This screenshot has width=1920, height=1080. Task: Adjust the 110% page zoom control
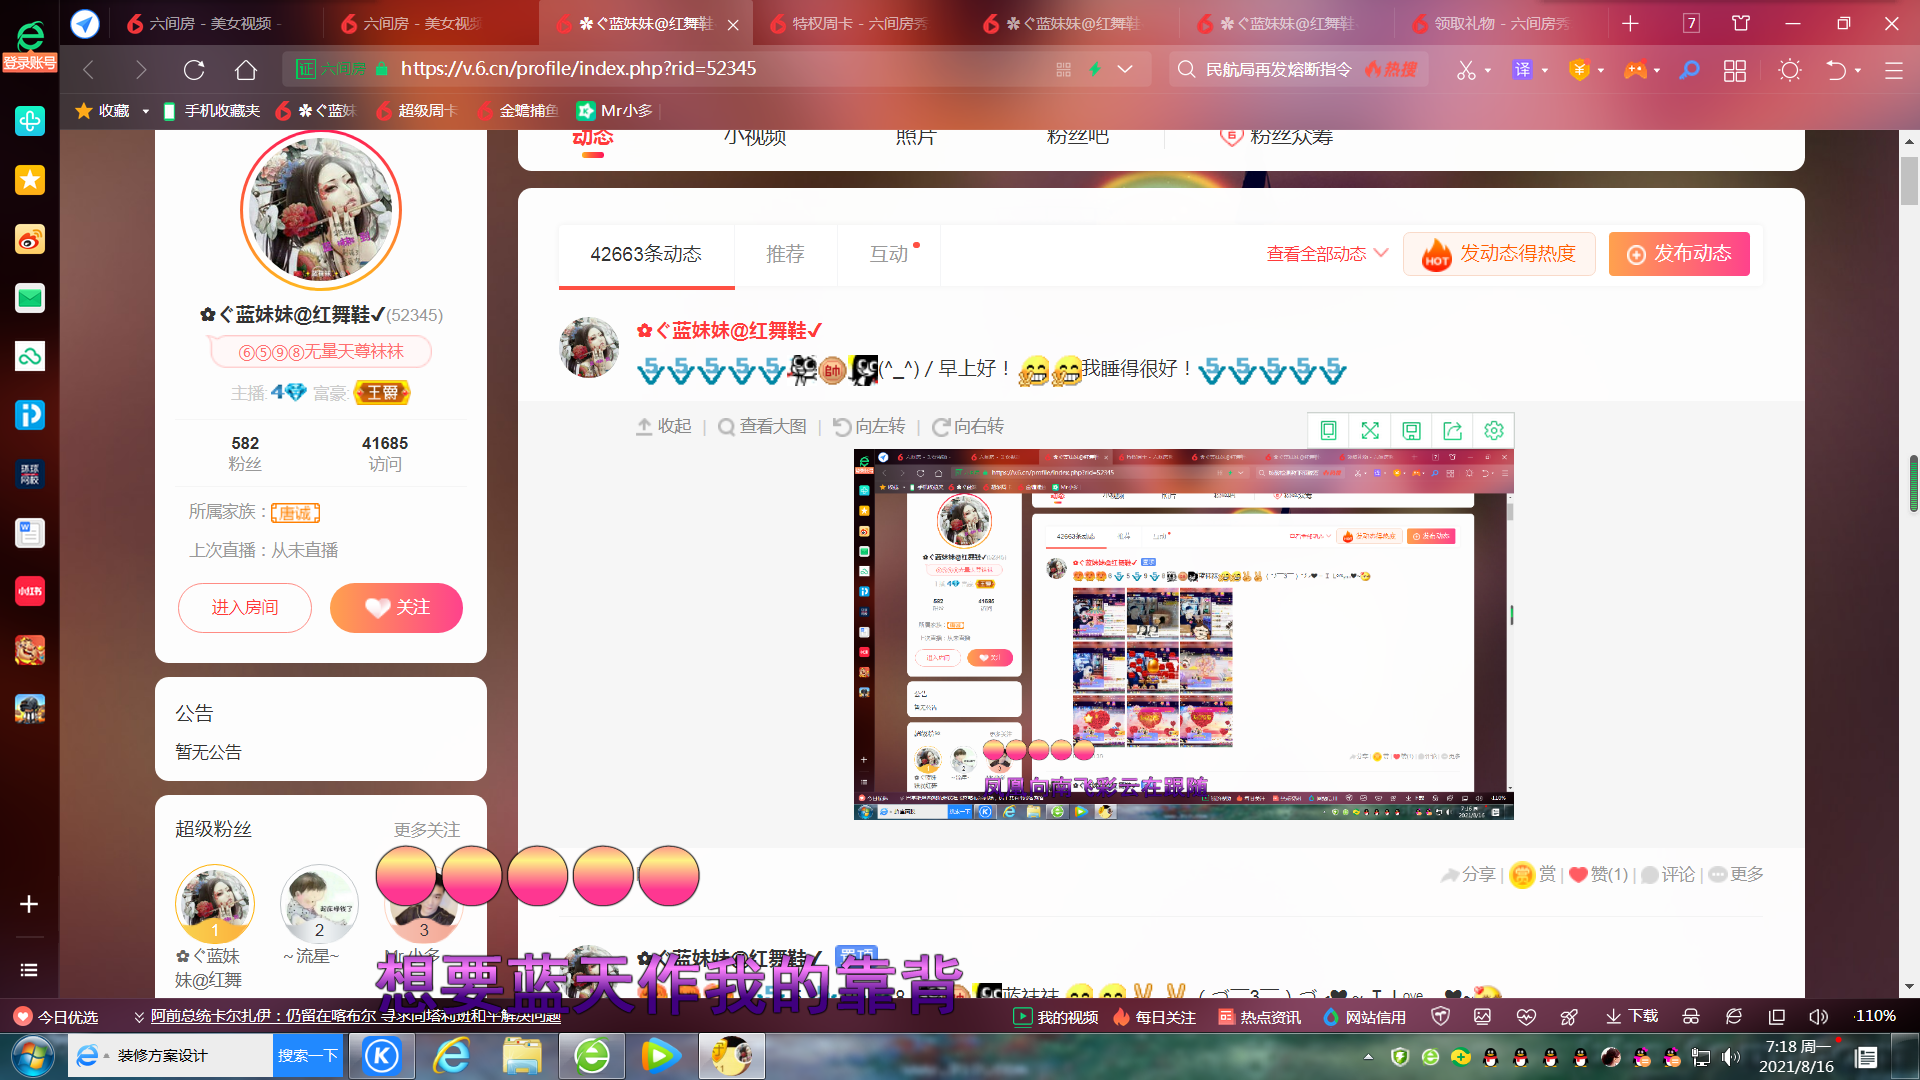pos(1875,1017)
